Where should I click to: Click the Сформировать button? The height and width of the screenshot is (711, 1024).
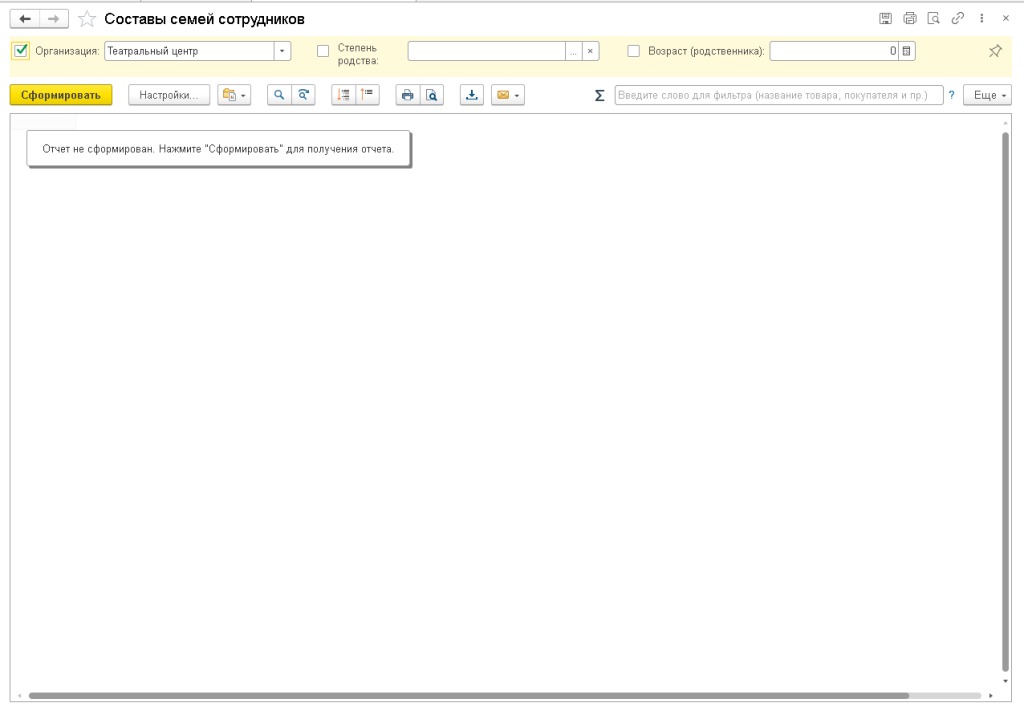coord(61,95)
